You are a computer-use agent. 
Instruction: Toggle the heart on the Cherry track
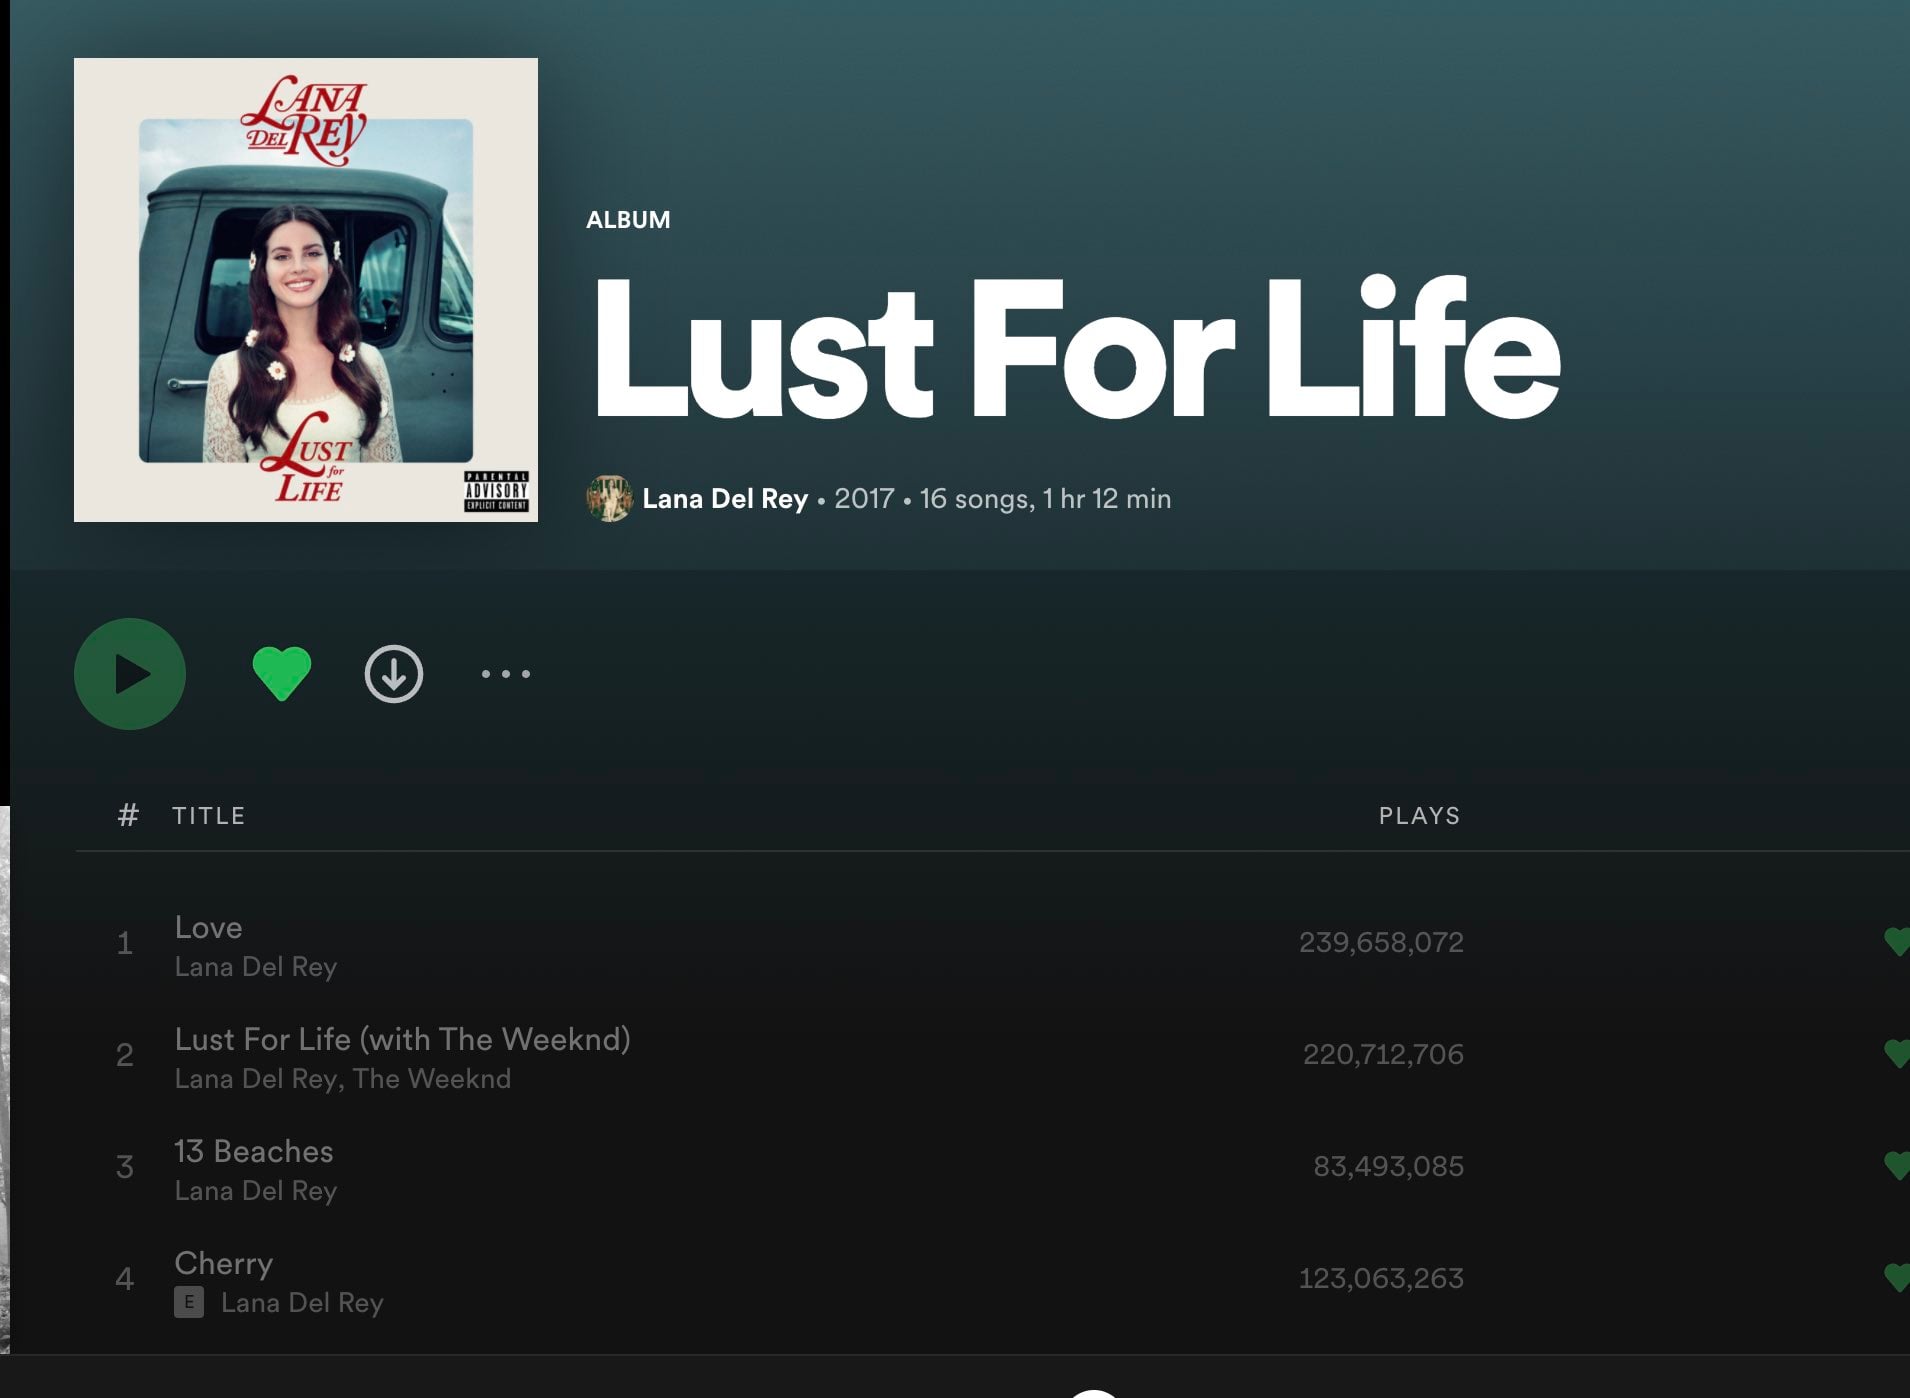[1897, 1278]
